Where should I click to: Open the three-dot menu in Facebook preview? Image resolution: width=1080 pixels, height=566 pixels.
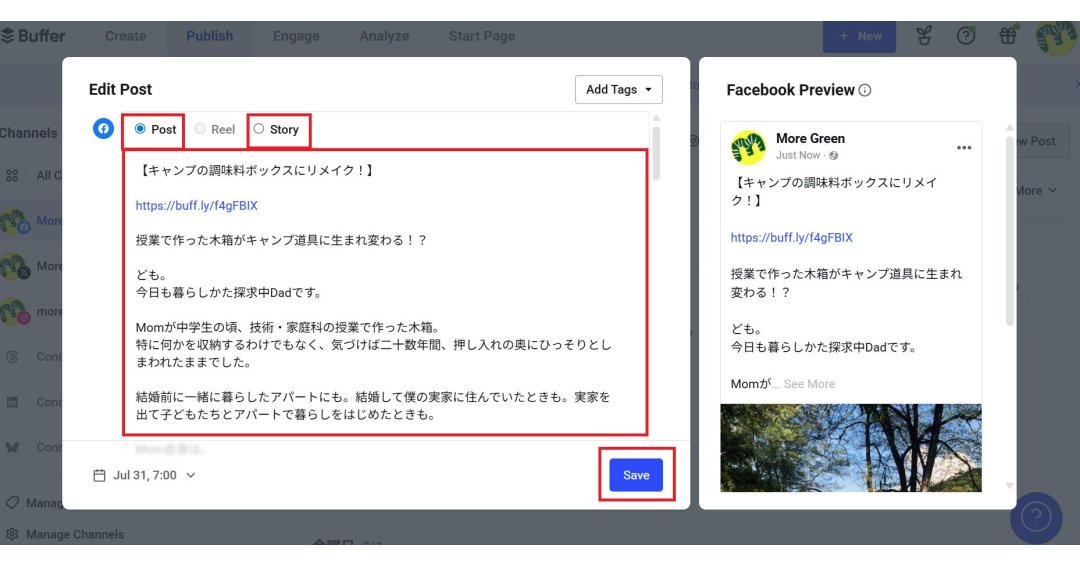tap(964, 148)
